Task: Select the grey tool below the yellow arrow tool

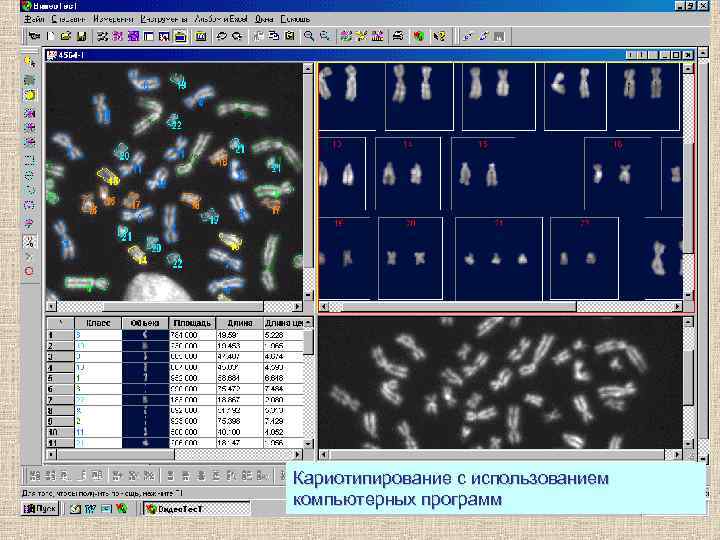Action: [30, 80]
